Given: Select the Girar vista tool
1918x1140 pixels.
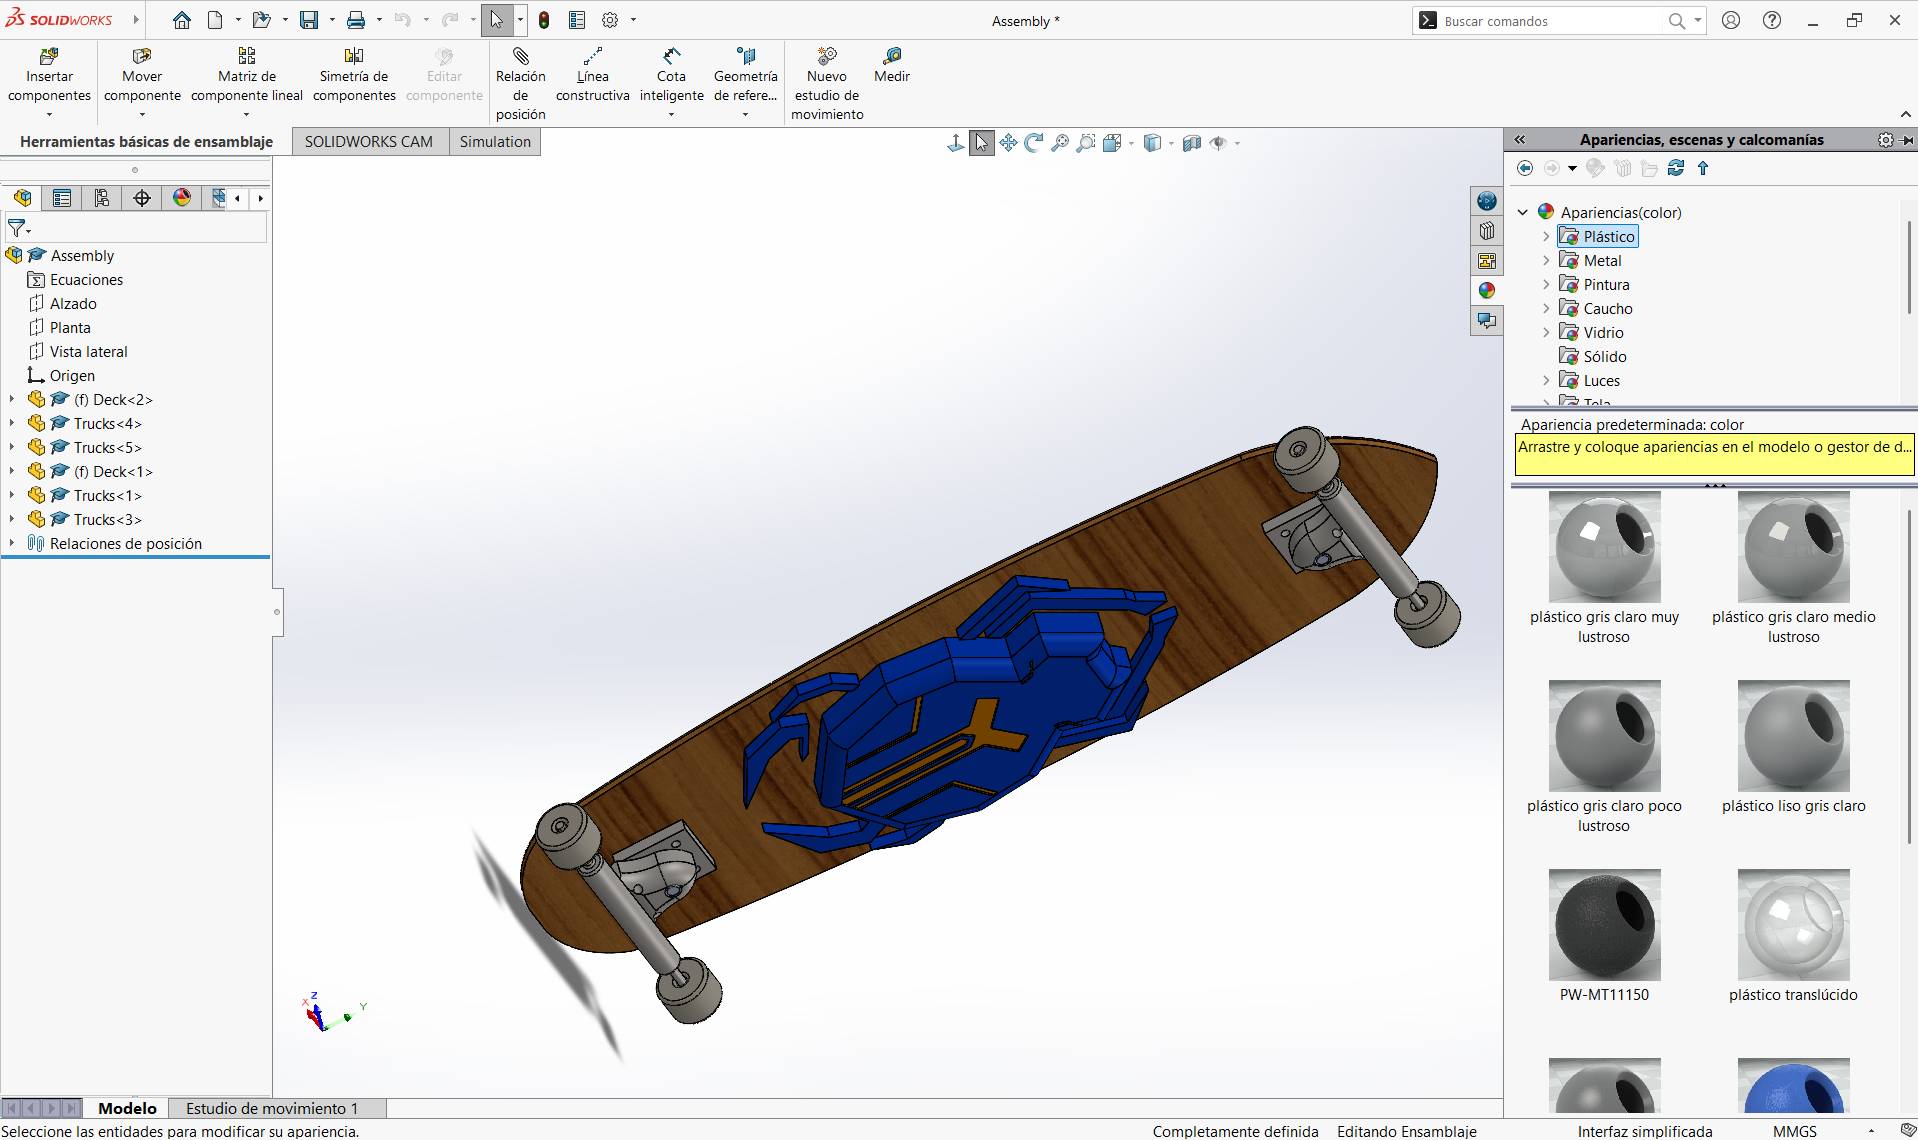Looking at the screenshot, I should click(1033, 142).
